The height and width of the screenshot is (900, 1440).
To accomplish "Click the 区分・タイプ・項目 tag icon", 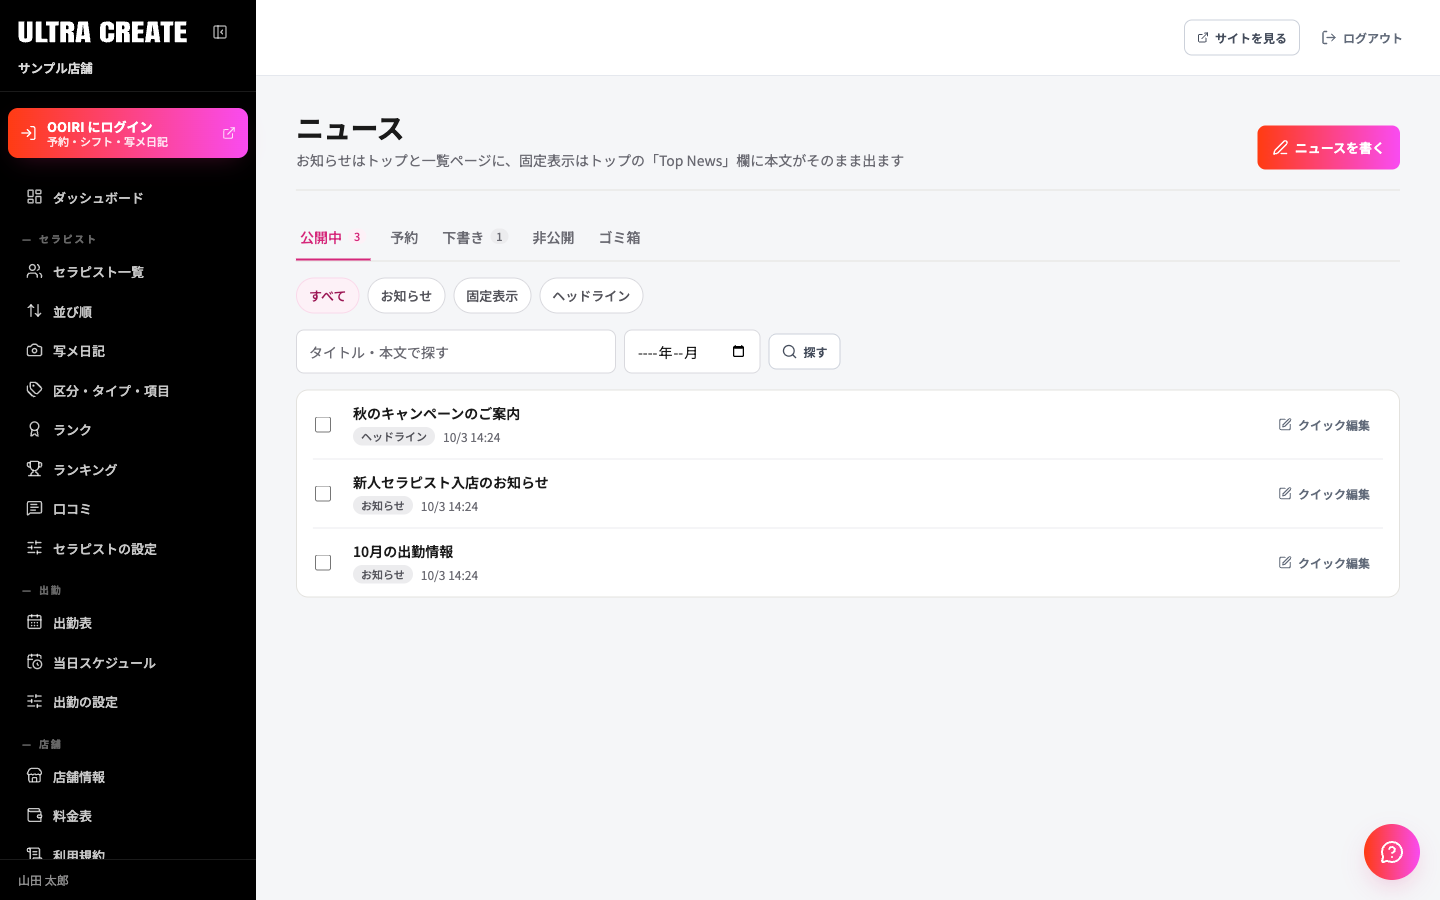I will 34,390.
